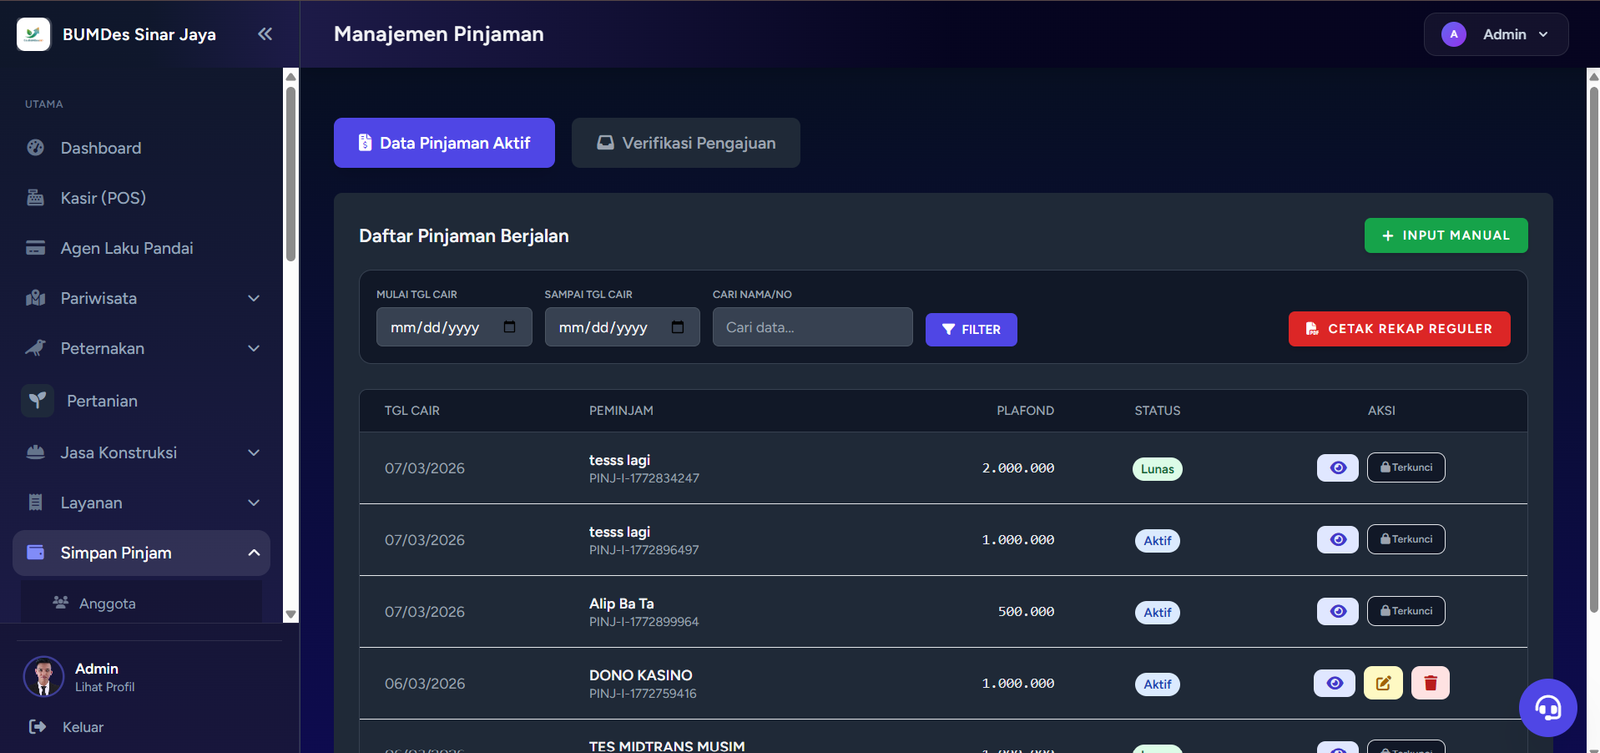Switch to Data Pinjaman Aktif tab
The image size is (1600, 753).
click(x=444, y=143)
